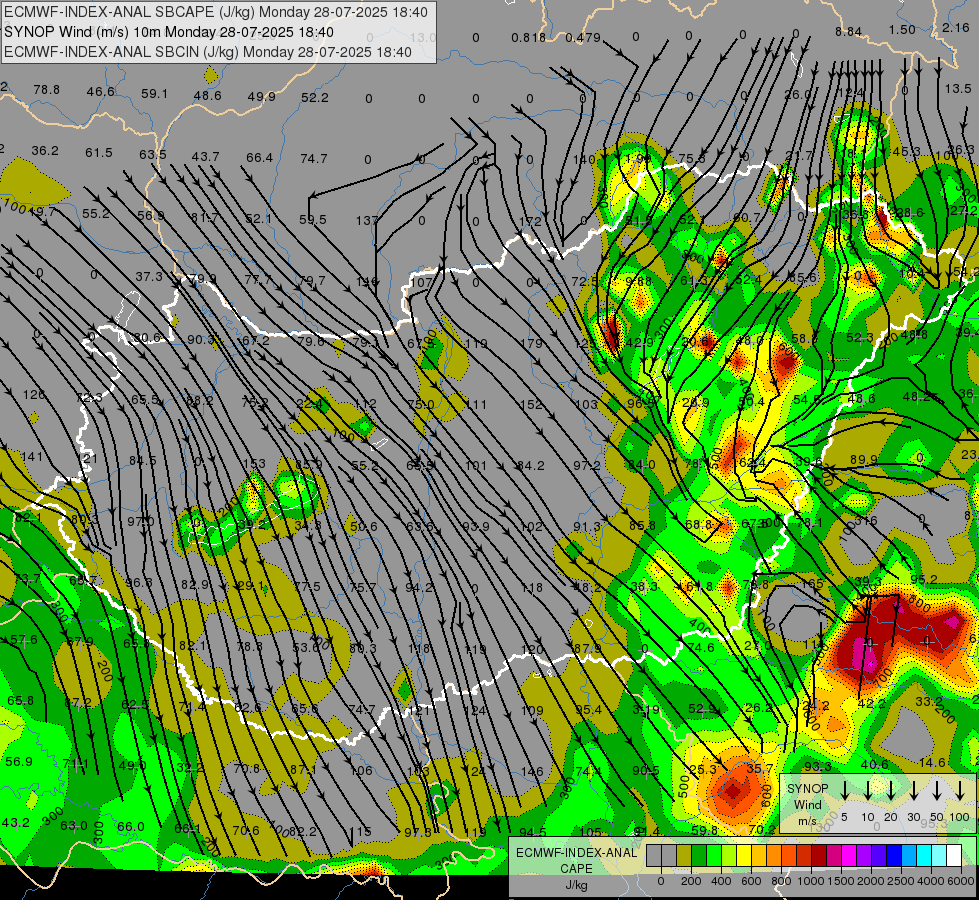This screenshot has height=900, width=979.
Task: Click the '2500' tick in CAPE legend
Action: pyautogui.click(x=901, y=881)
